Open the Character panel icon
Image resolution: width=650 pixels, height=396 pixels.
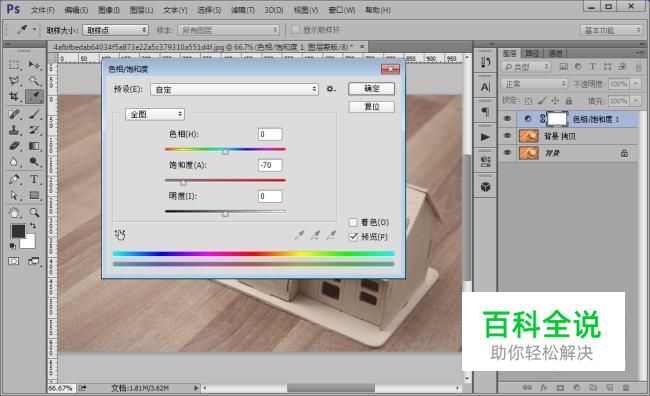point(485,87)
